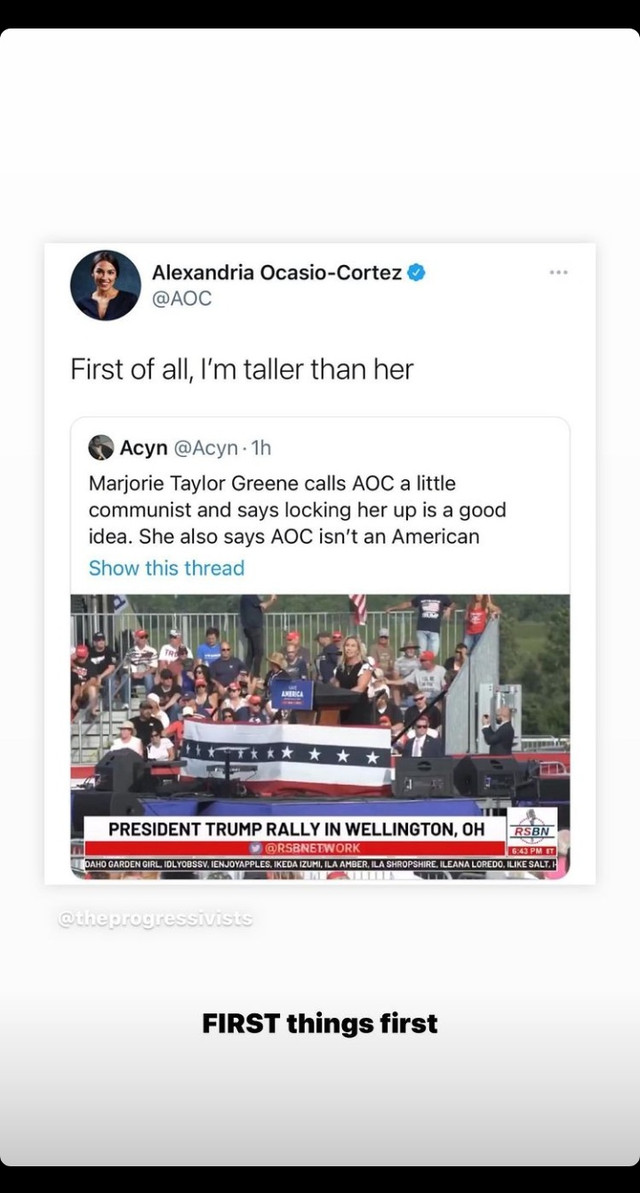Screen dimensions: 640x1193
Task: Click the quoted tweet text about Marjorie Taylor Greene
Action: point(298,510)
